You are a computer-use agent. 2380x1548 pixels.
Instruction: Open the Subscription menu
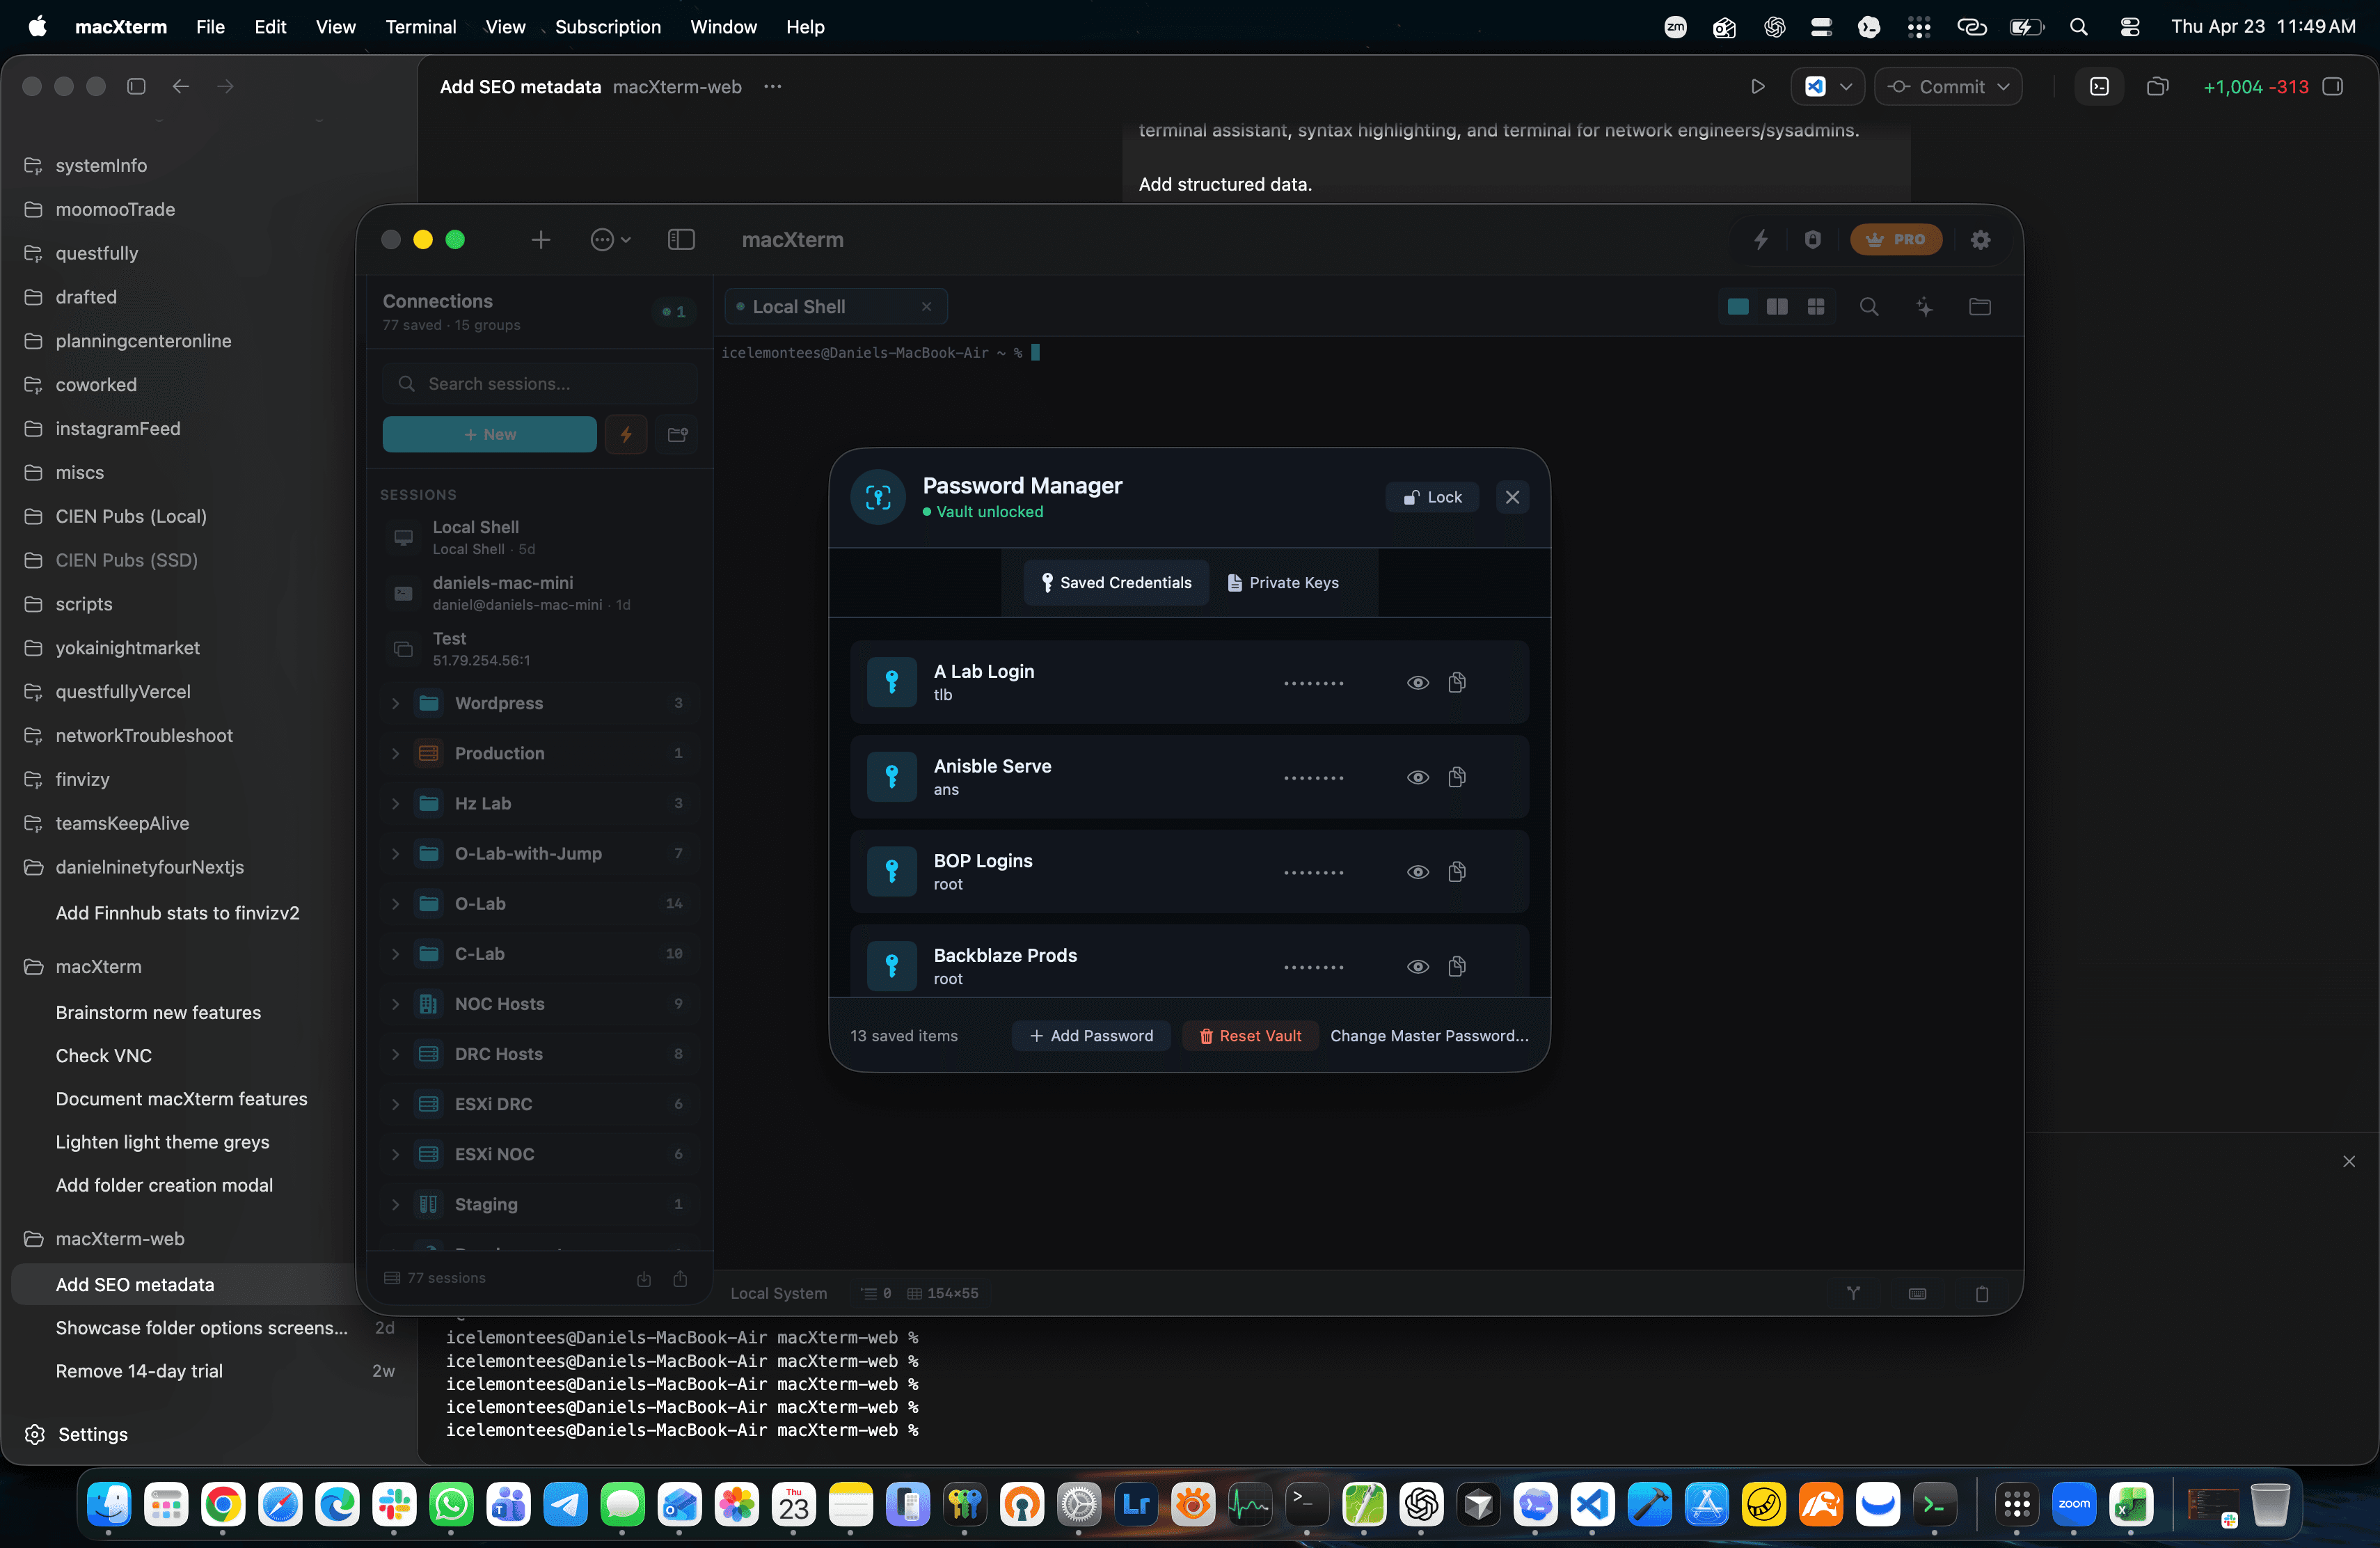click(x=608, y=27)
